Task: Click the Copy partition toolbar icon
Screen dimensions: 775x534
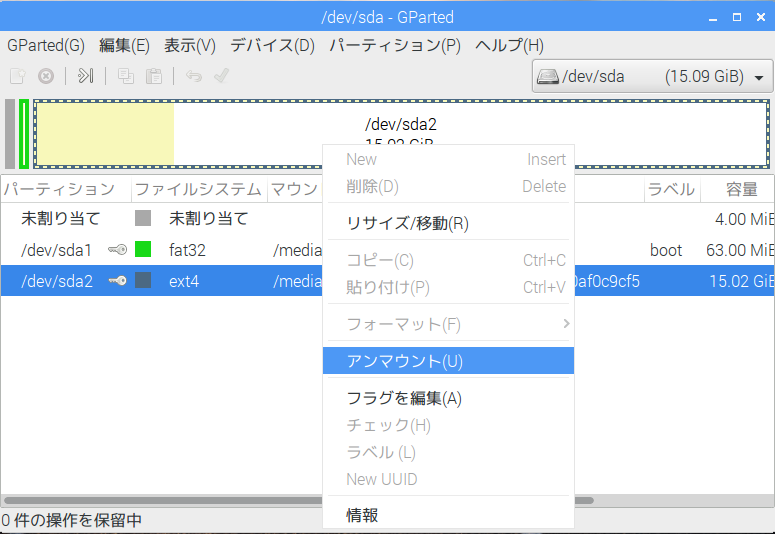Action: 126,76
